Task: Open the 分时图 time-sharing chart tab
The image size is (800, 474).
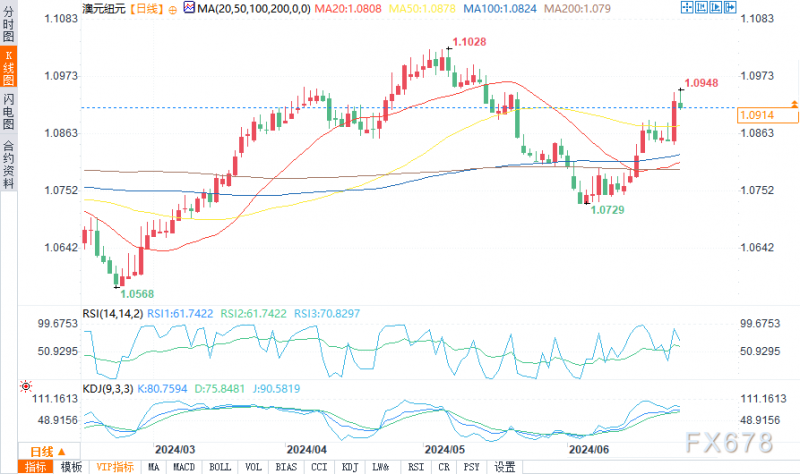Action: click(x=8, y=23)
